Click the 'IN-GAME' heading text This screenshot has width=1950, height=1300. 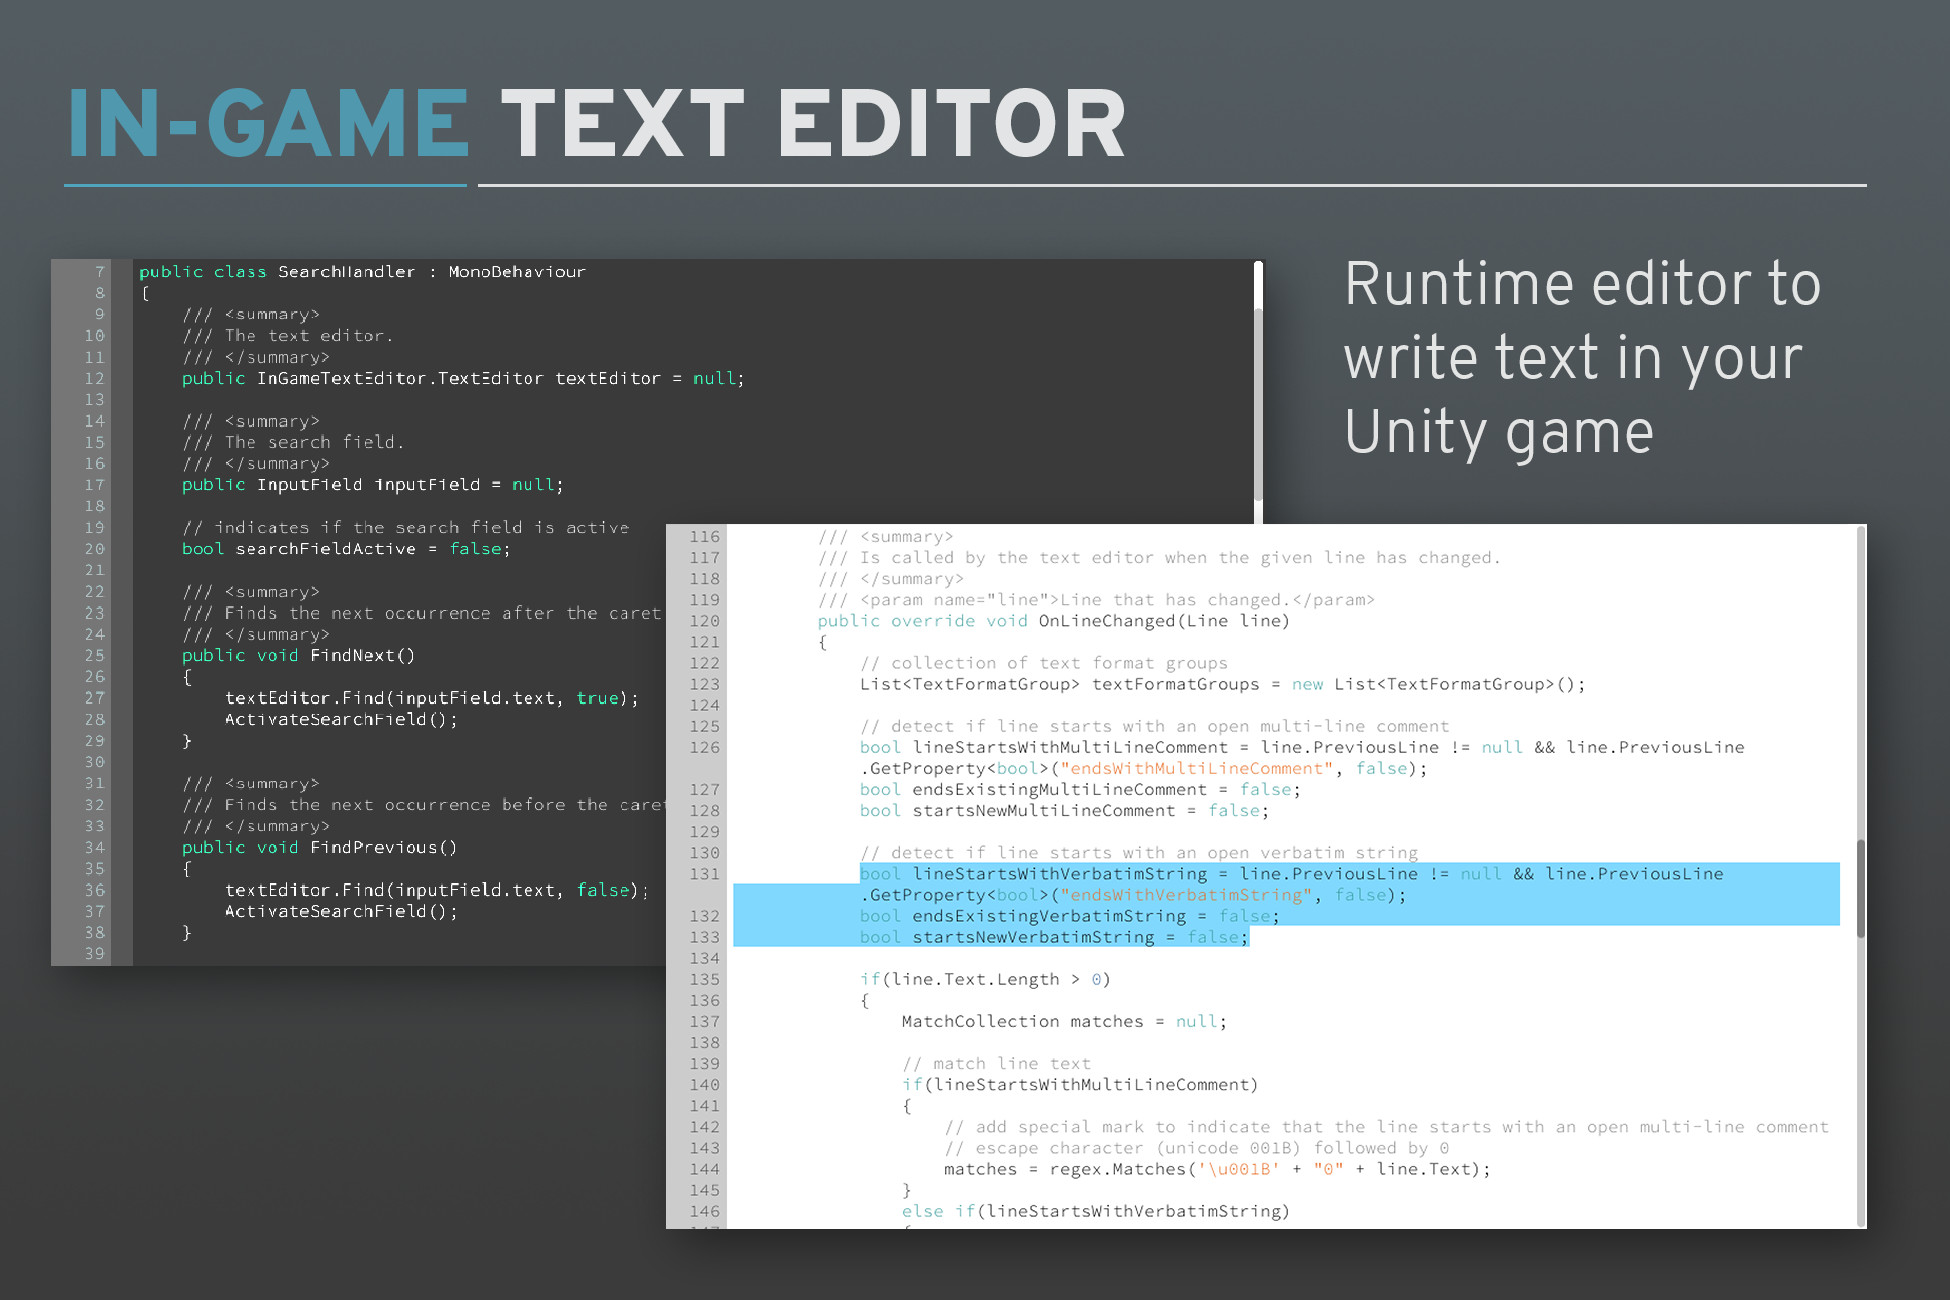click(x=268, y=125)
